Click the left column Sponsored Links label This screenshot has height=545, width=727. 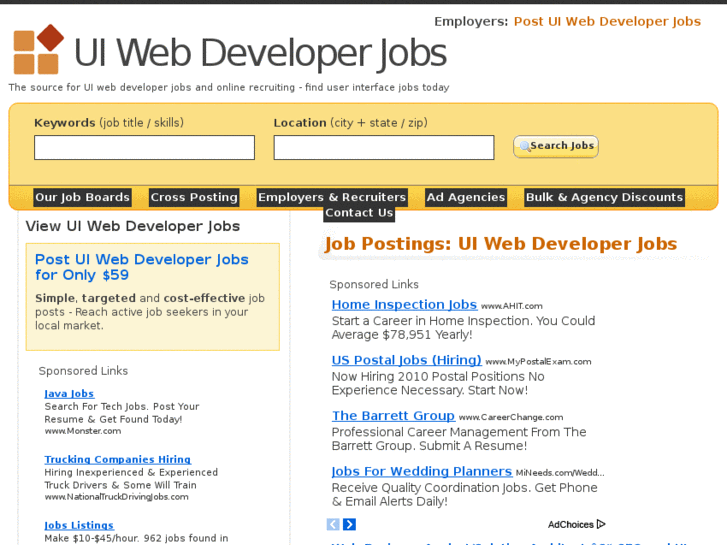tap(83, 371)
